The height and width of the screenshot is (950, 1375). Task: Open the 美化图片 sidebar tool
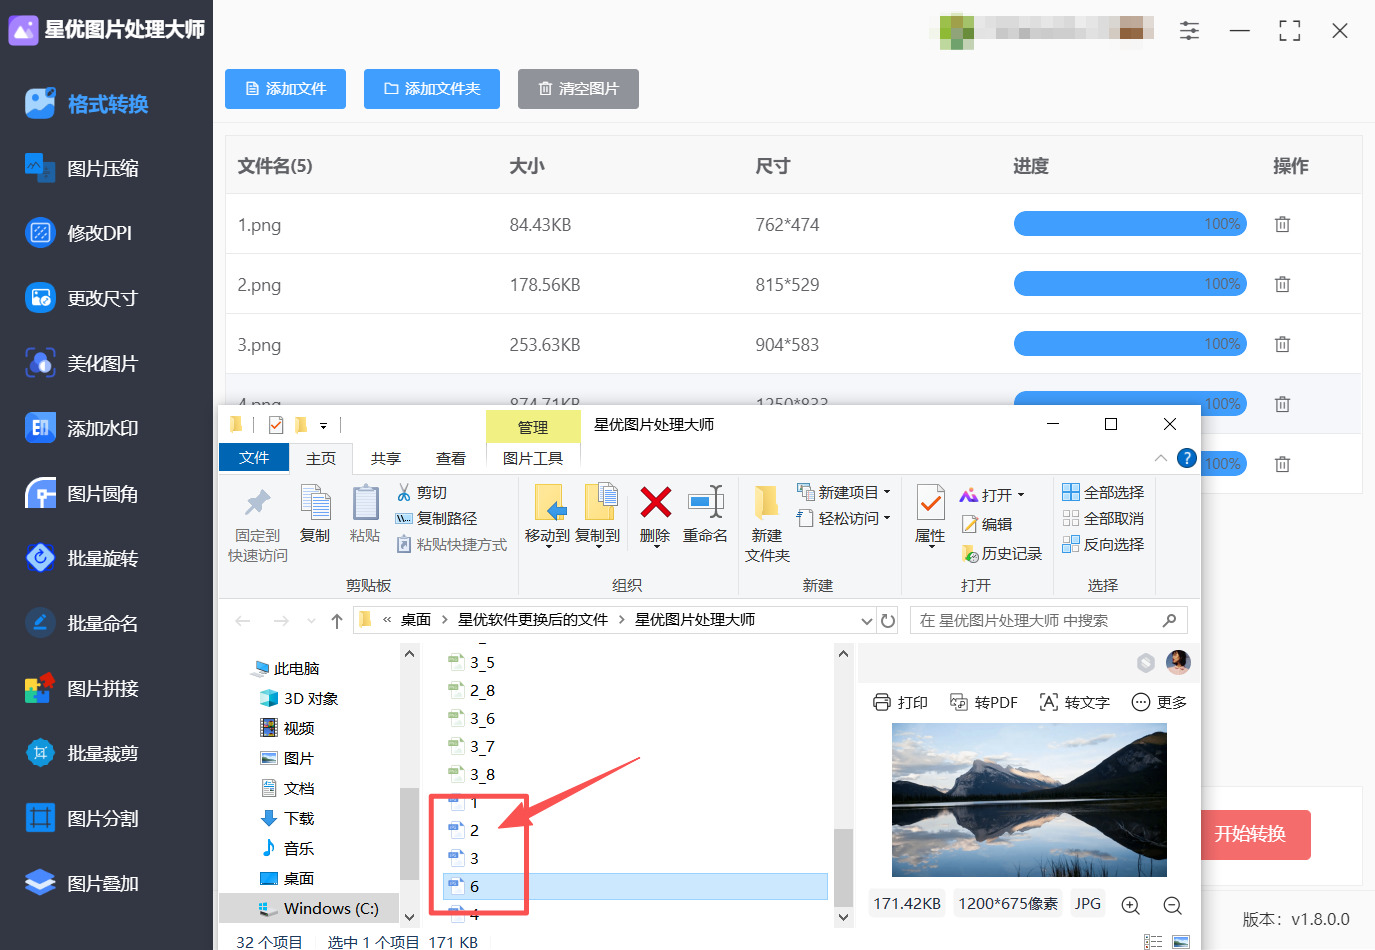pos(83,364)
